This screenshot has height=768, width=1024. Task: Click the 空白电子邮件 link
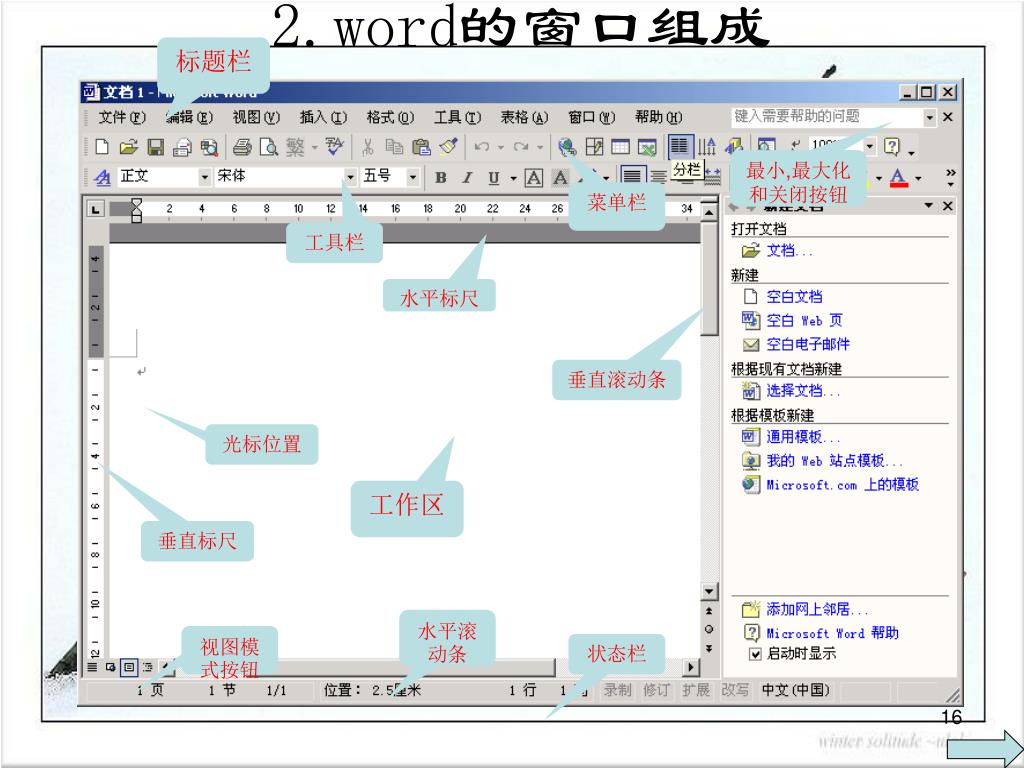[808, 344]
